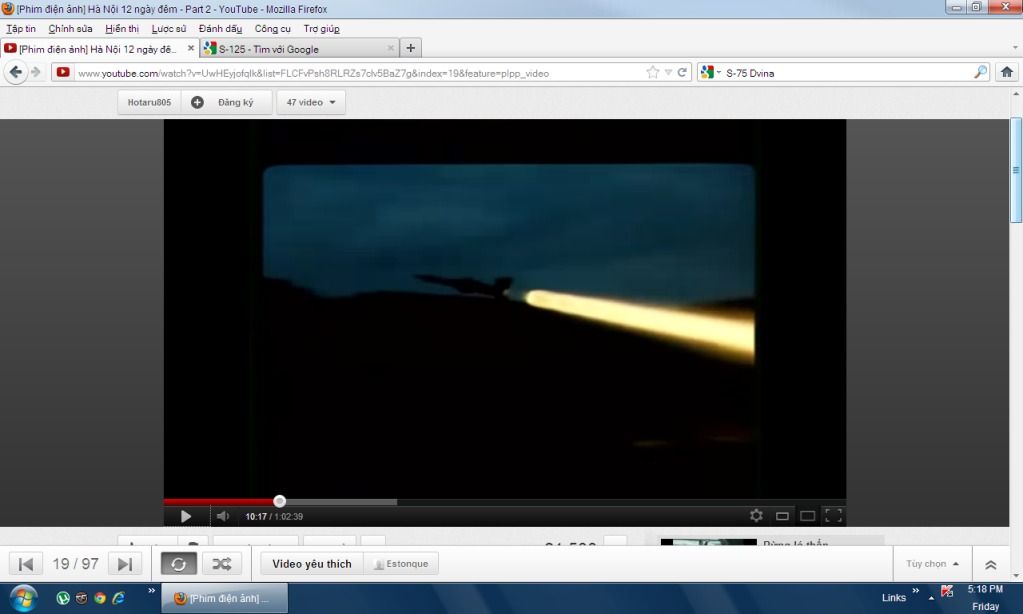Click the YouTube site identity icon

[x=63, y=72]
